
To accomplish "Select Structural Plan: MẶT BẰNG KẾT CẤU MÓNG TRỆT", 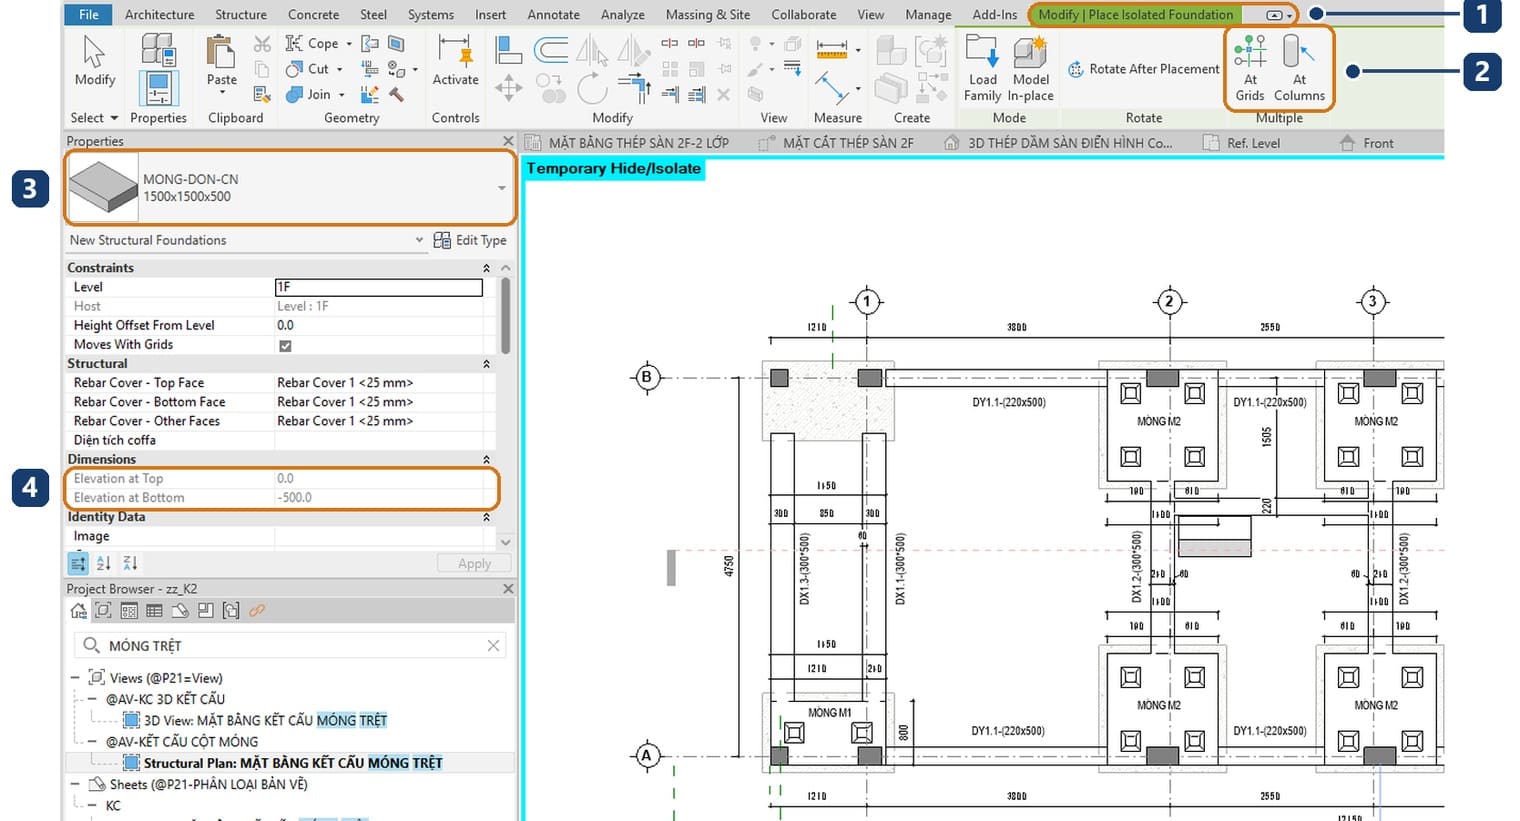I will click(292, 763).
